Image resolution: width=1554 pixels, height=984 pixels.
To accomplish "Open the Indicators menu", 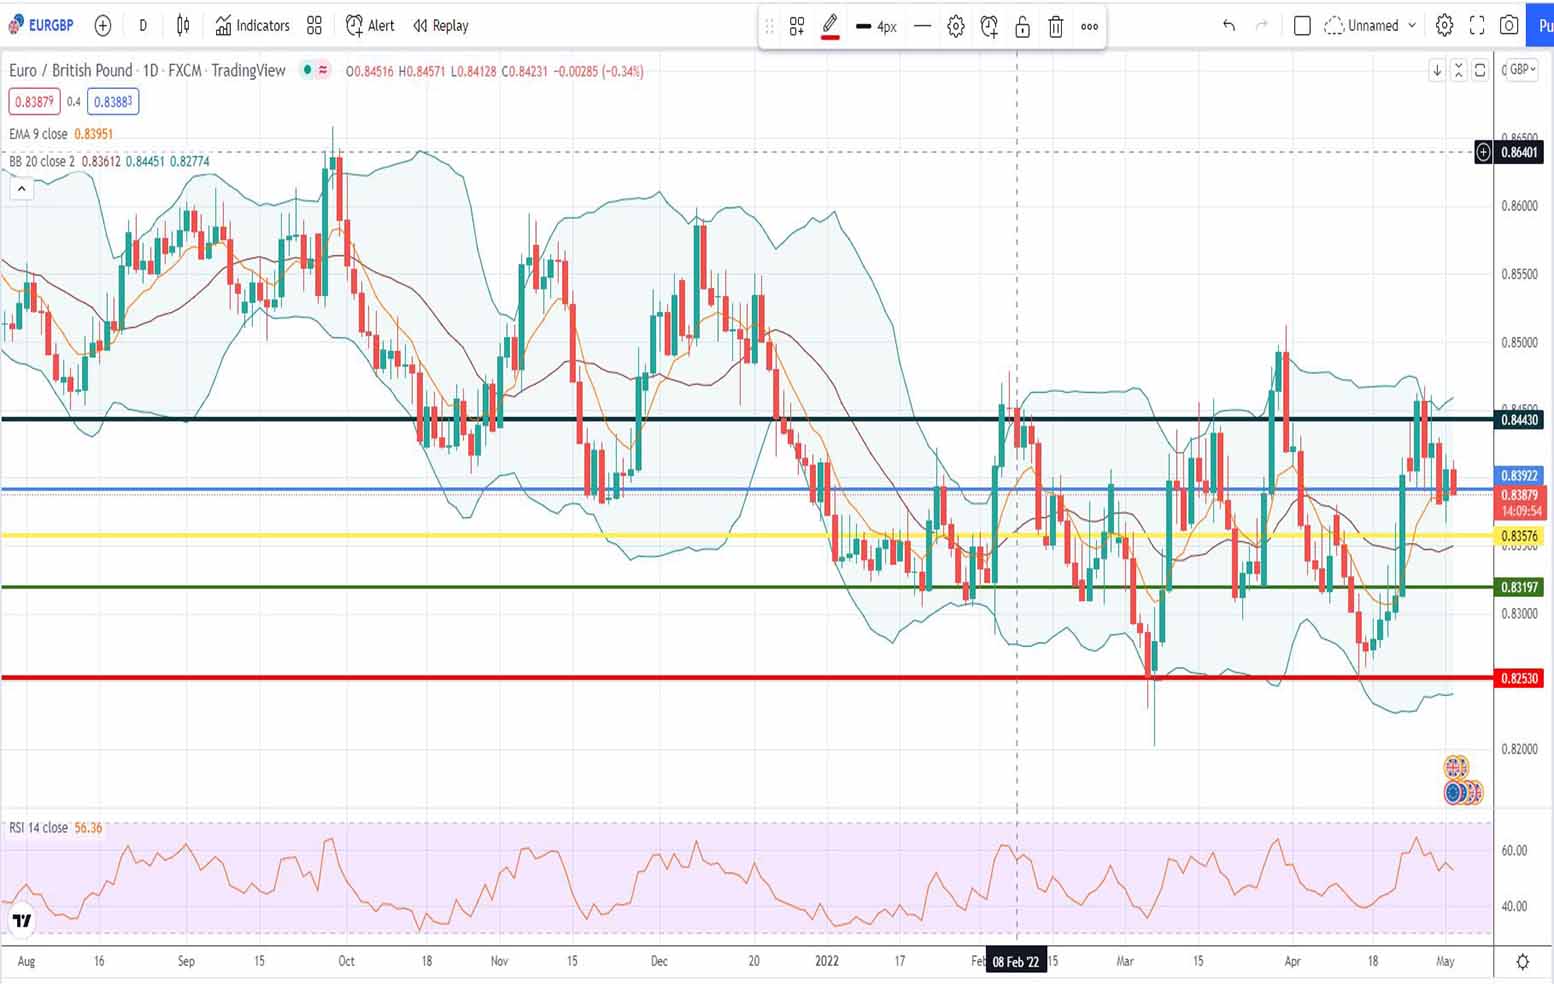I will click(x=252, y=26).
